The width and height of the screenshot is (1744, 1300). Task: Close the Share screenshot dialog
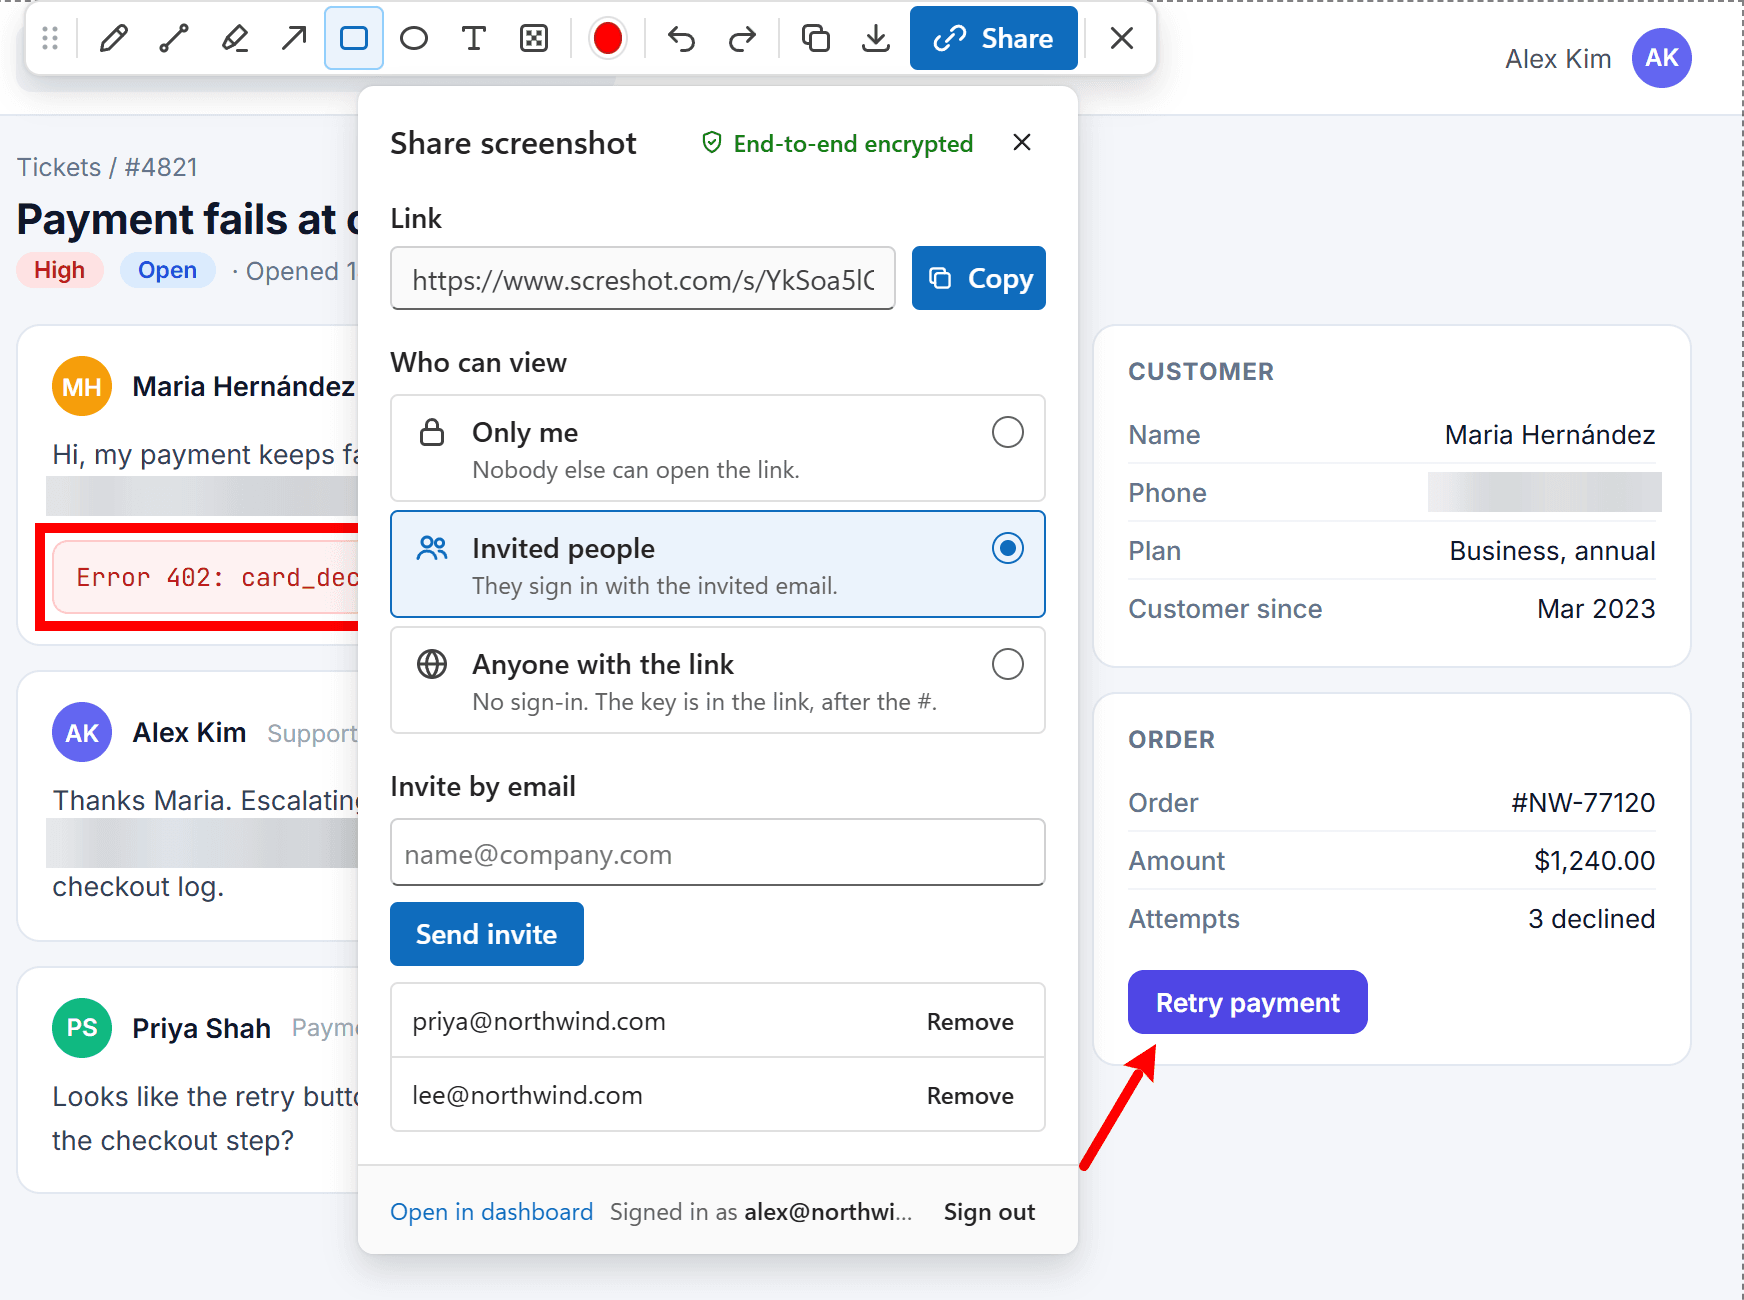point(1022,142)
